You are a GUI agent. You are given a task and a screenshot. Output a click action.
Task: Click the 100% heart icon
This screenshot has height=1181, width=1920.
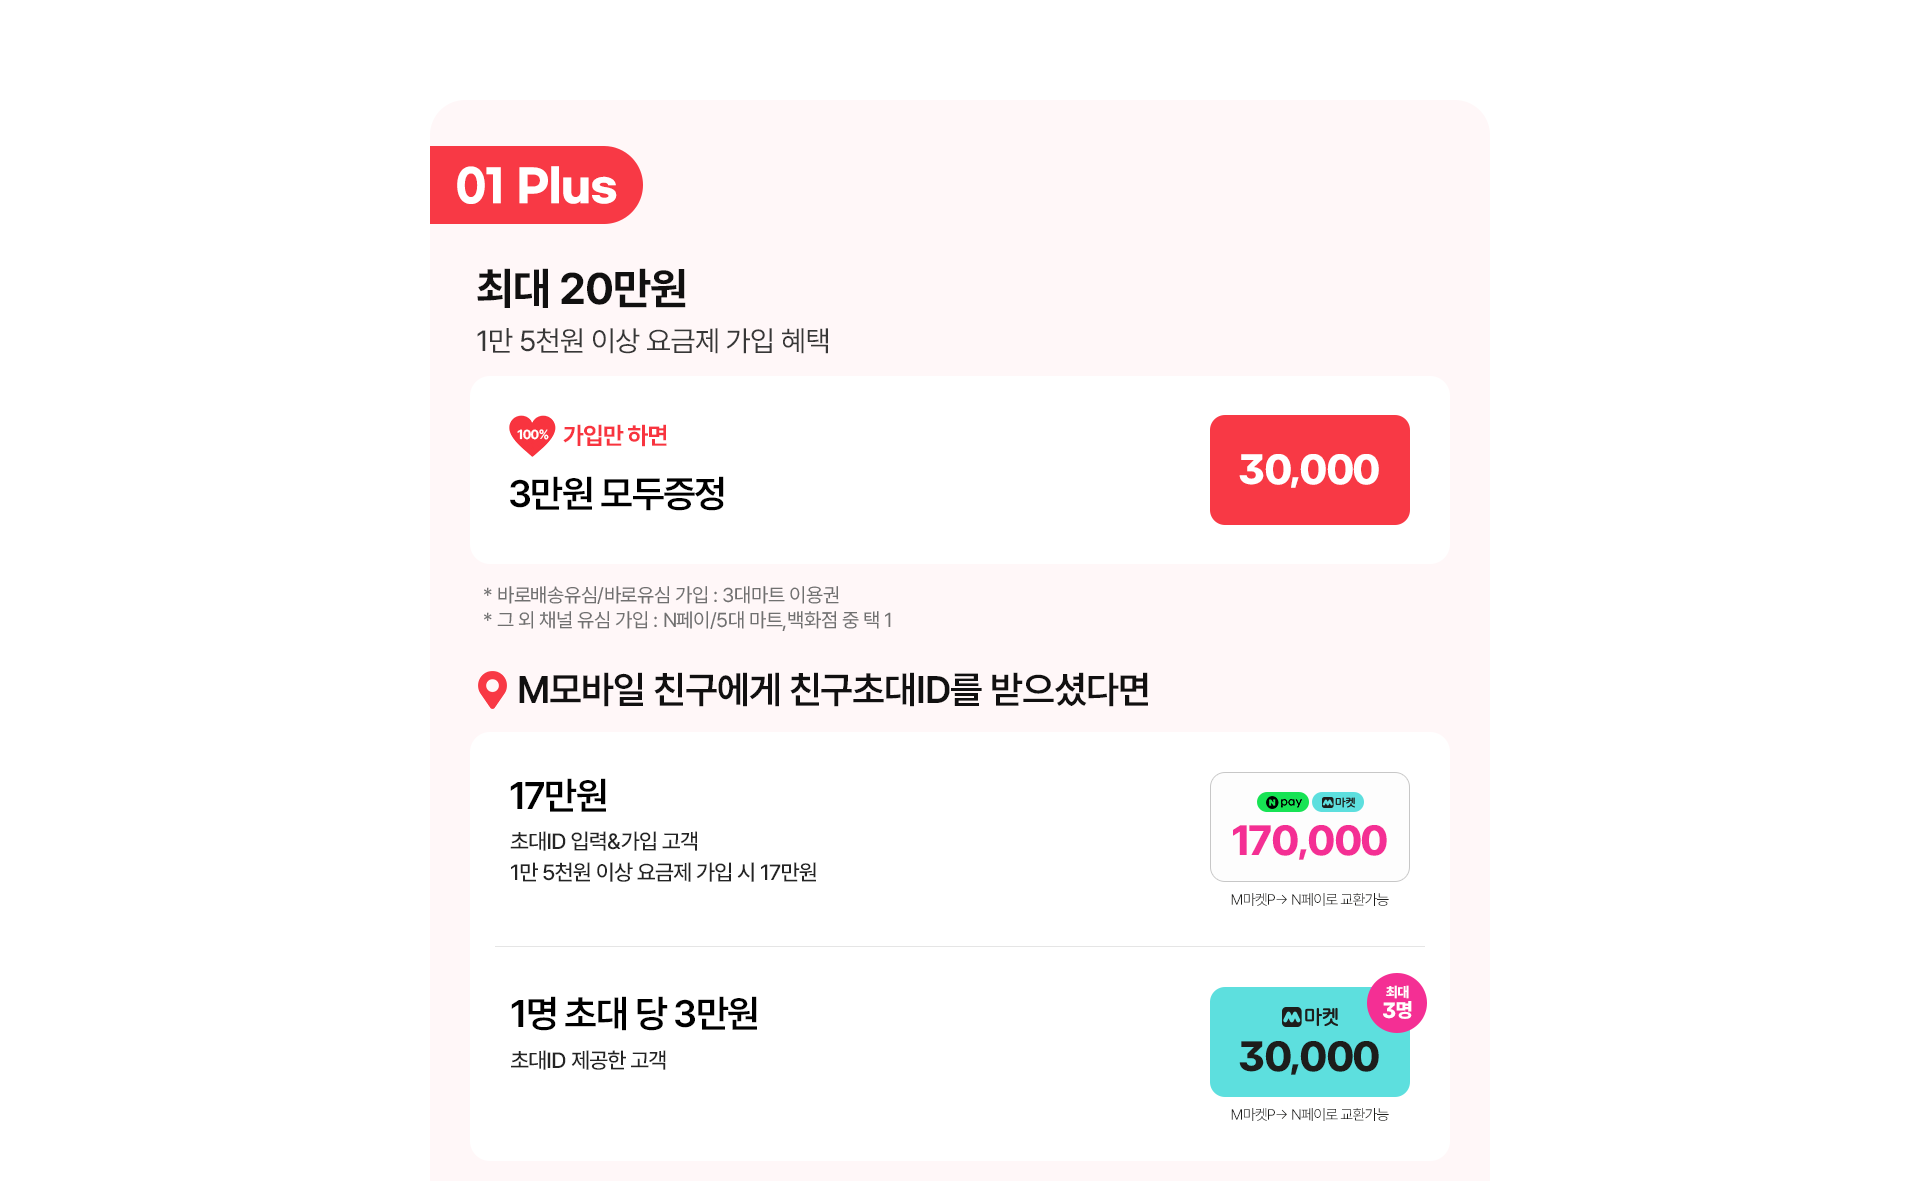coord(532,436)
